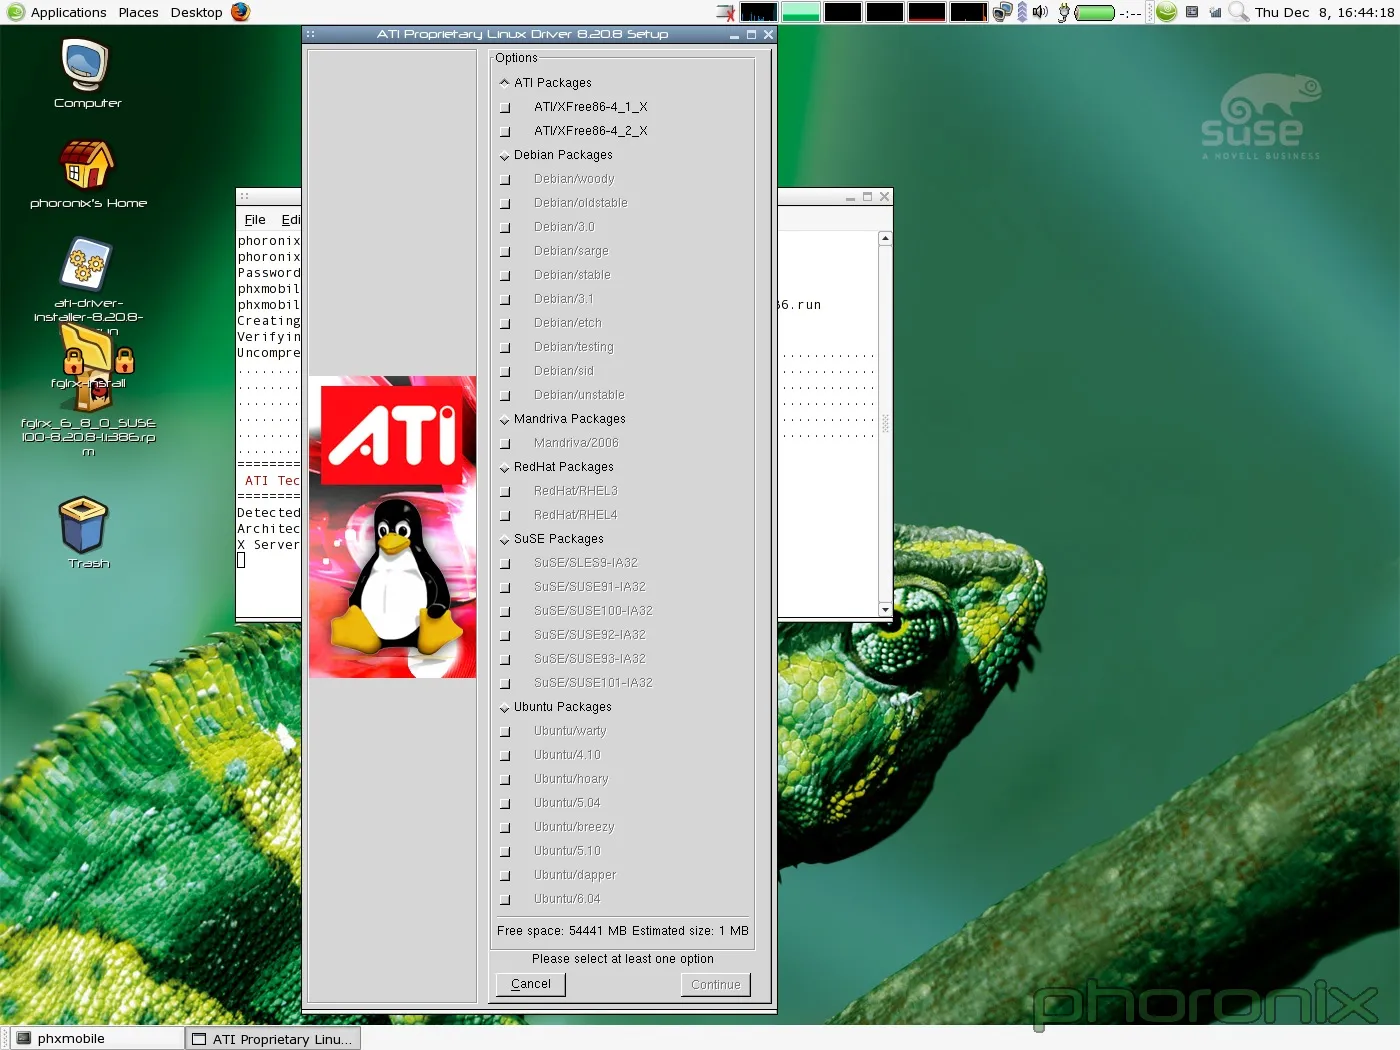Toggle the Debian/woody checkbox
The height and width of the screenshot is (1050, 1400).
pos(505,179)
